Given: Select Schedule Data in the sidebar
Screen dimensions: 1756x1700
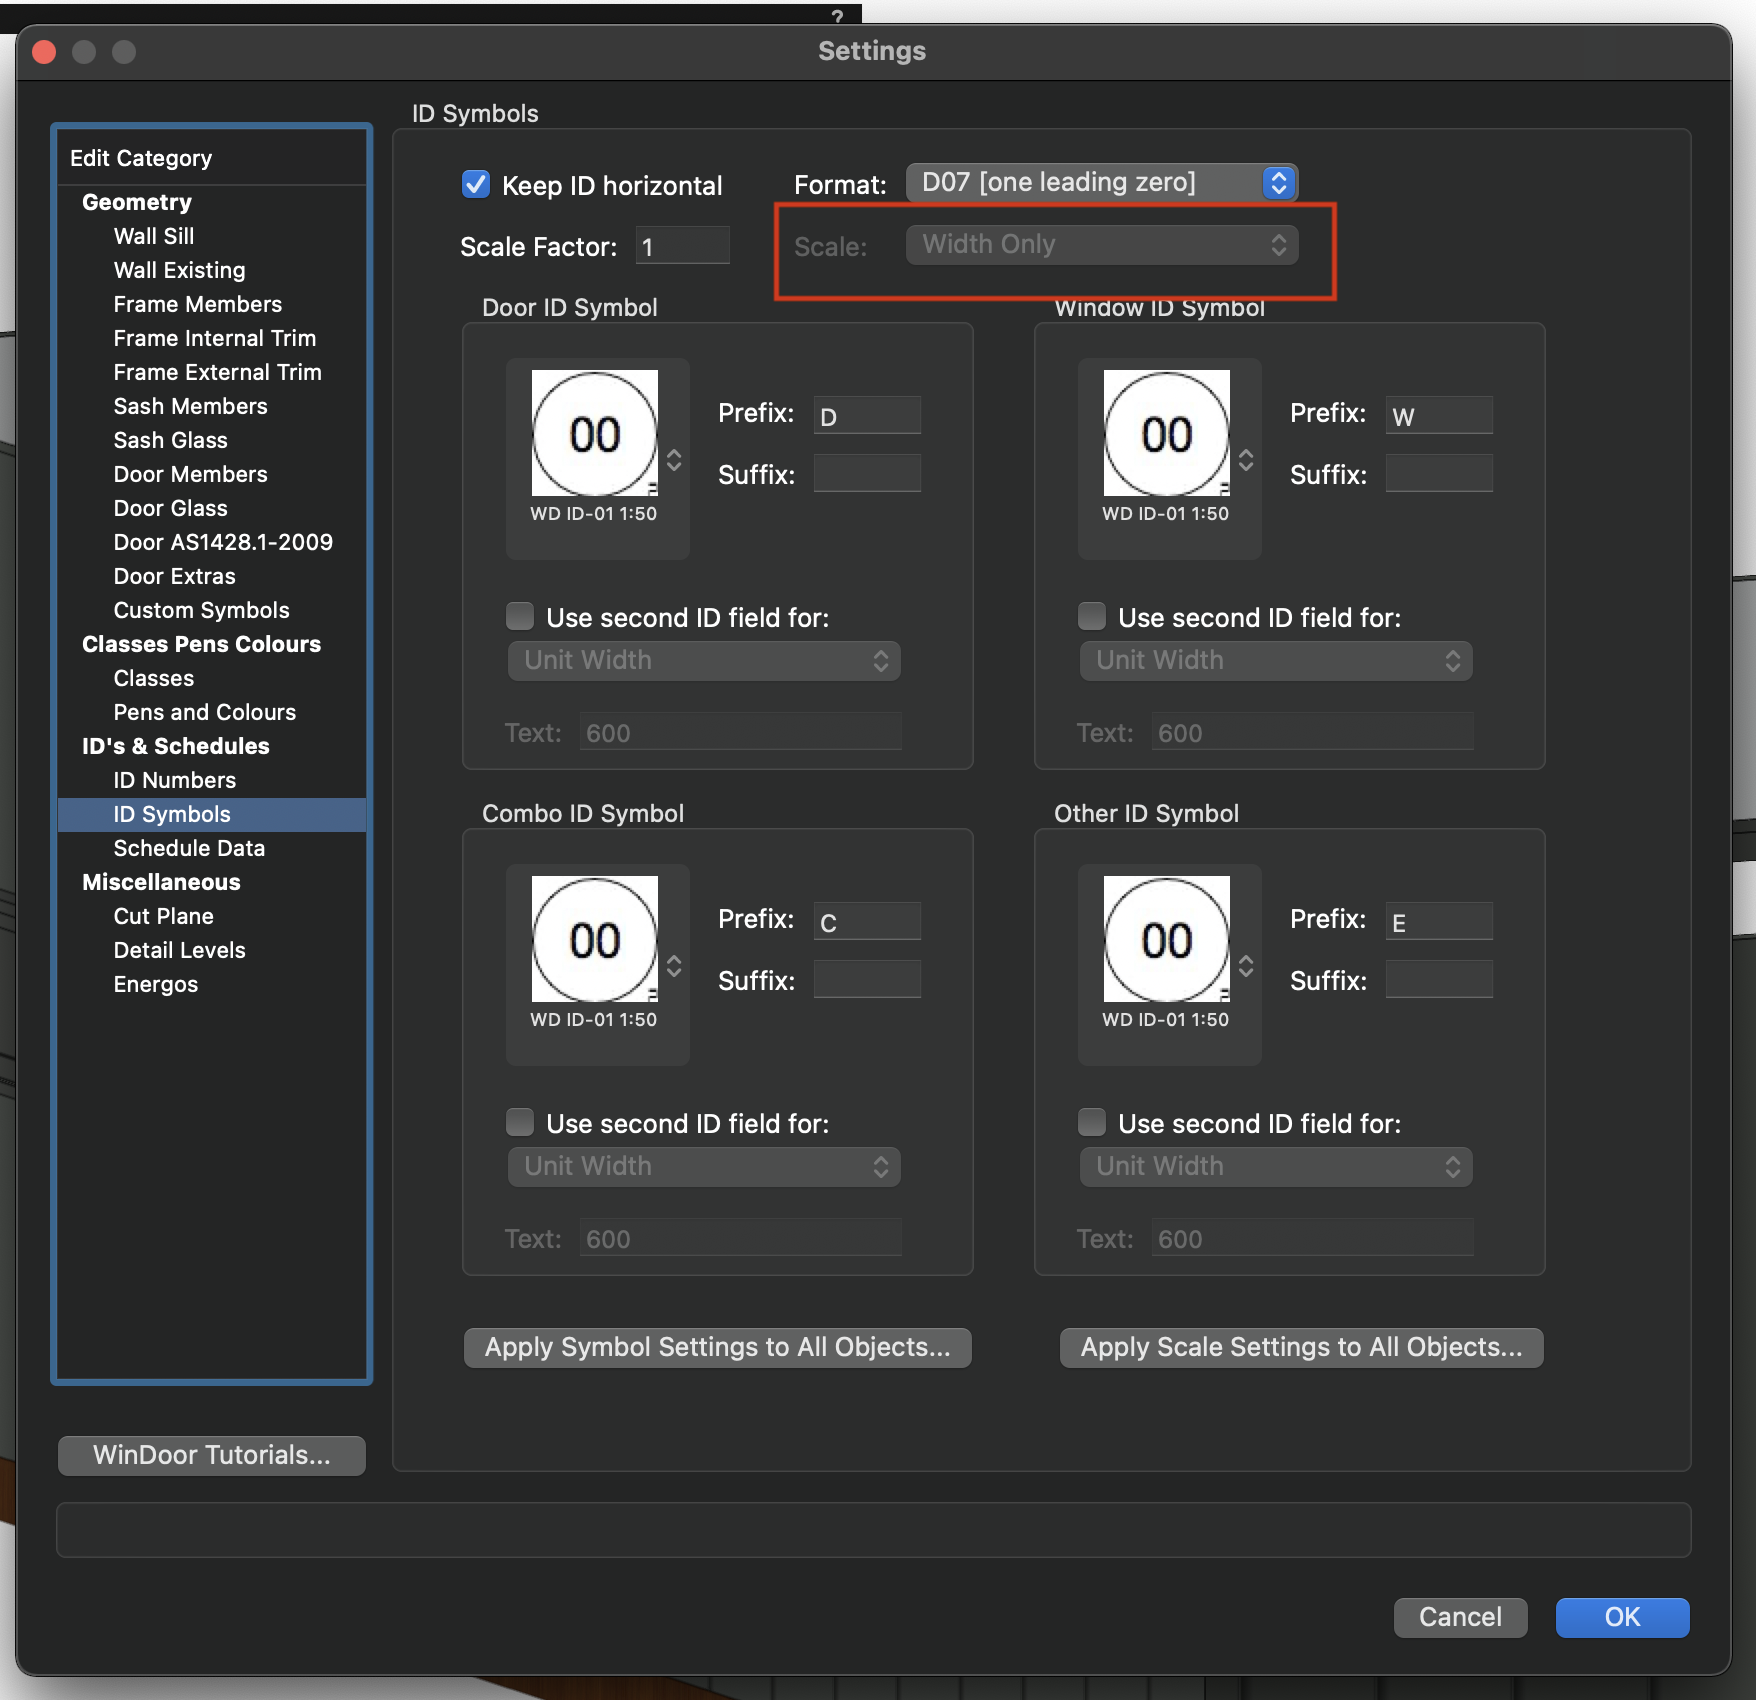Looking at the screenshot, I should pyautogui.click(x=189, y=848).
